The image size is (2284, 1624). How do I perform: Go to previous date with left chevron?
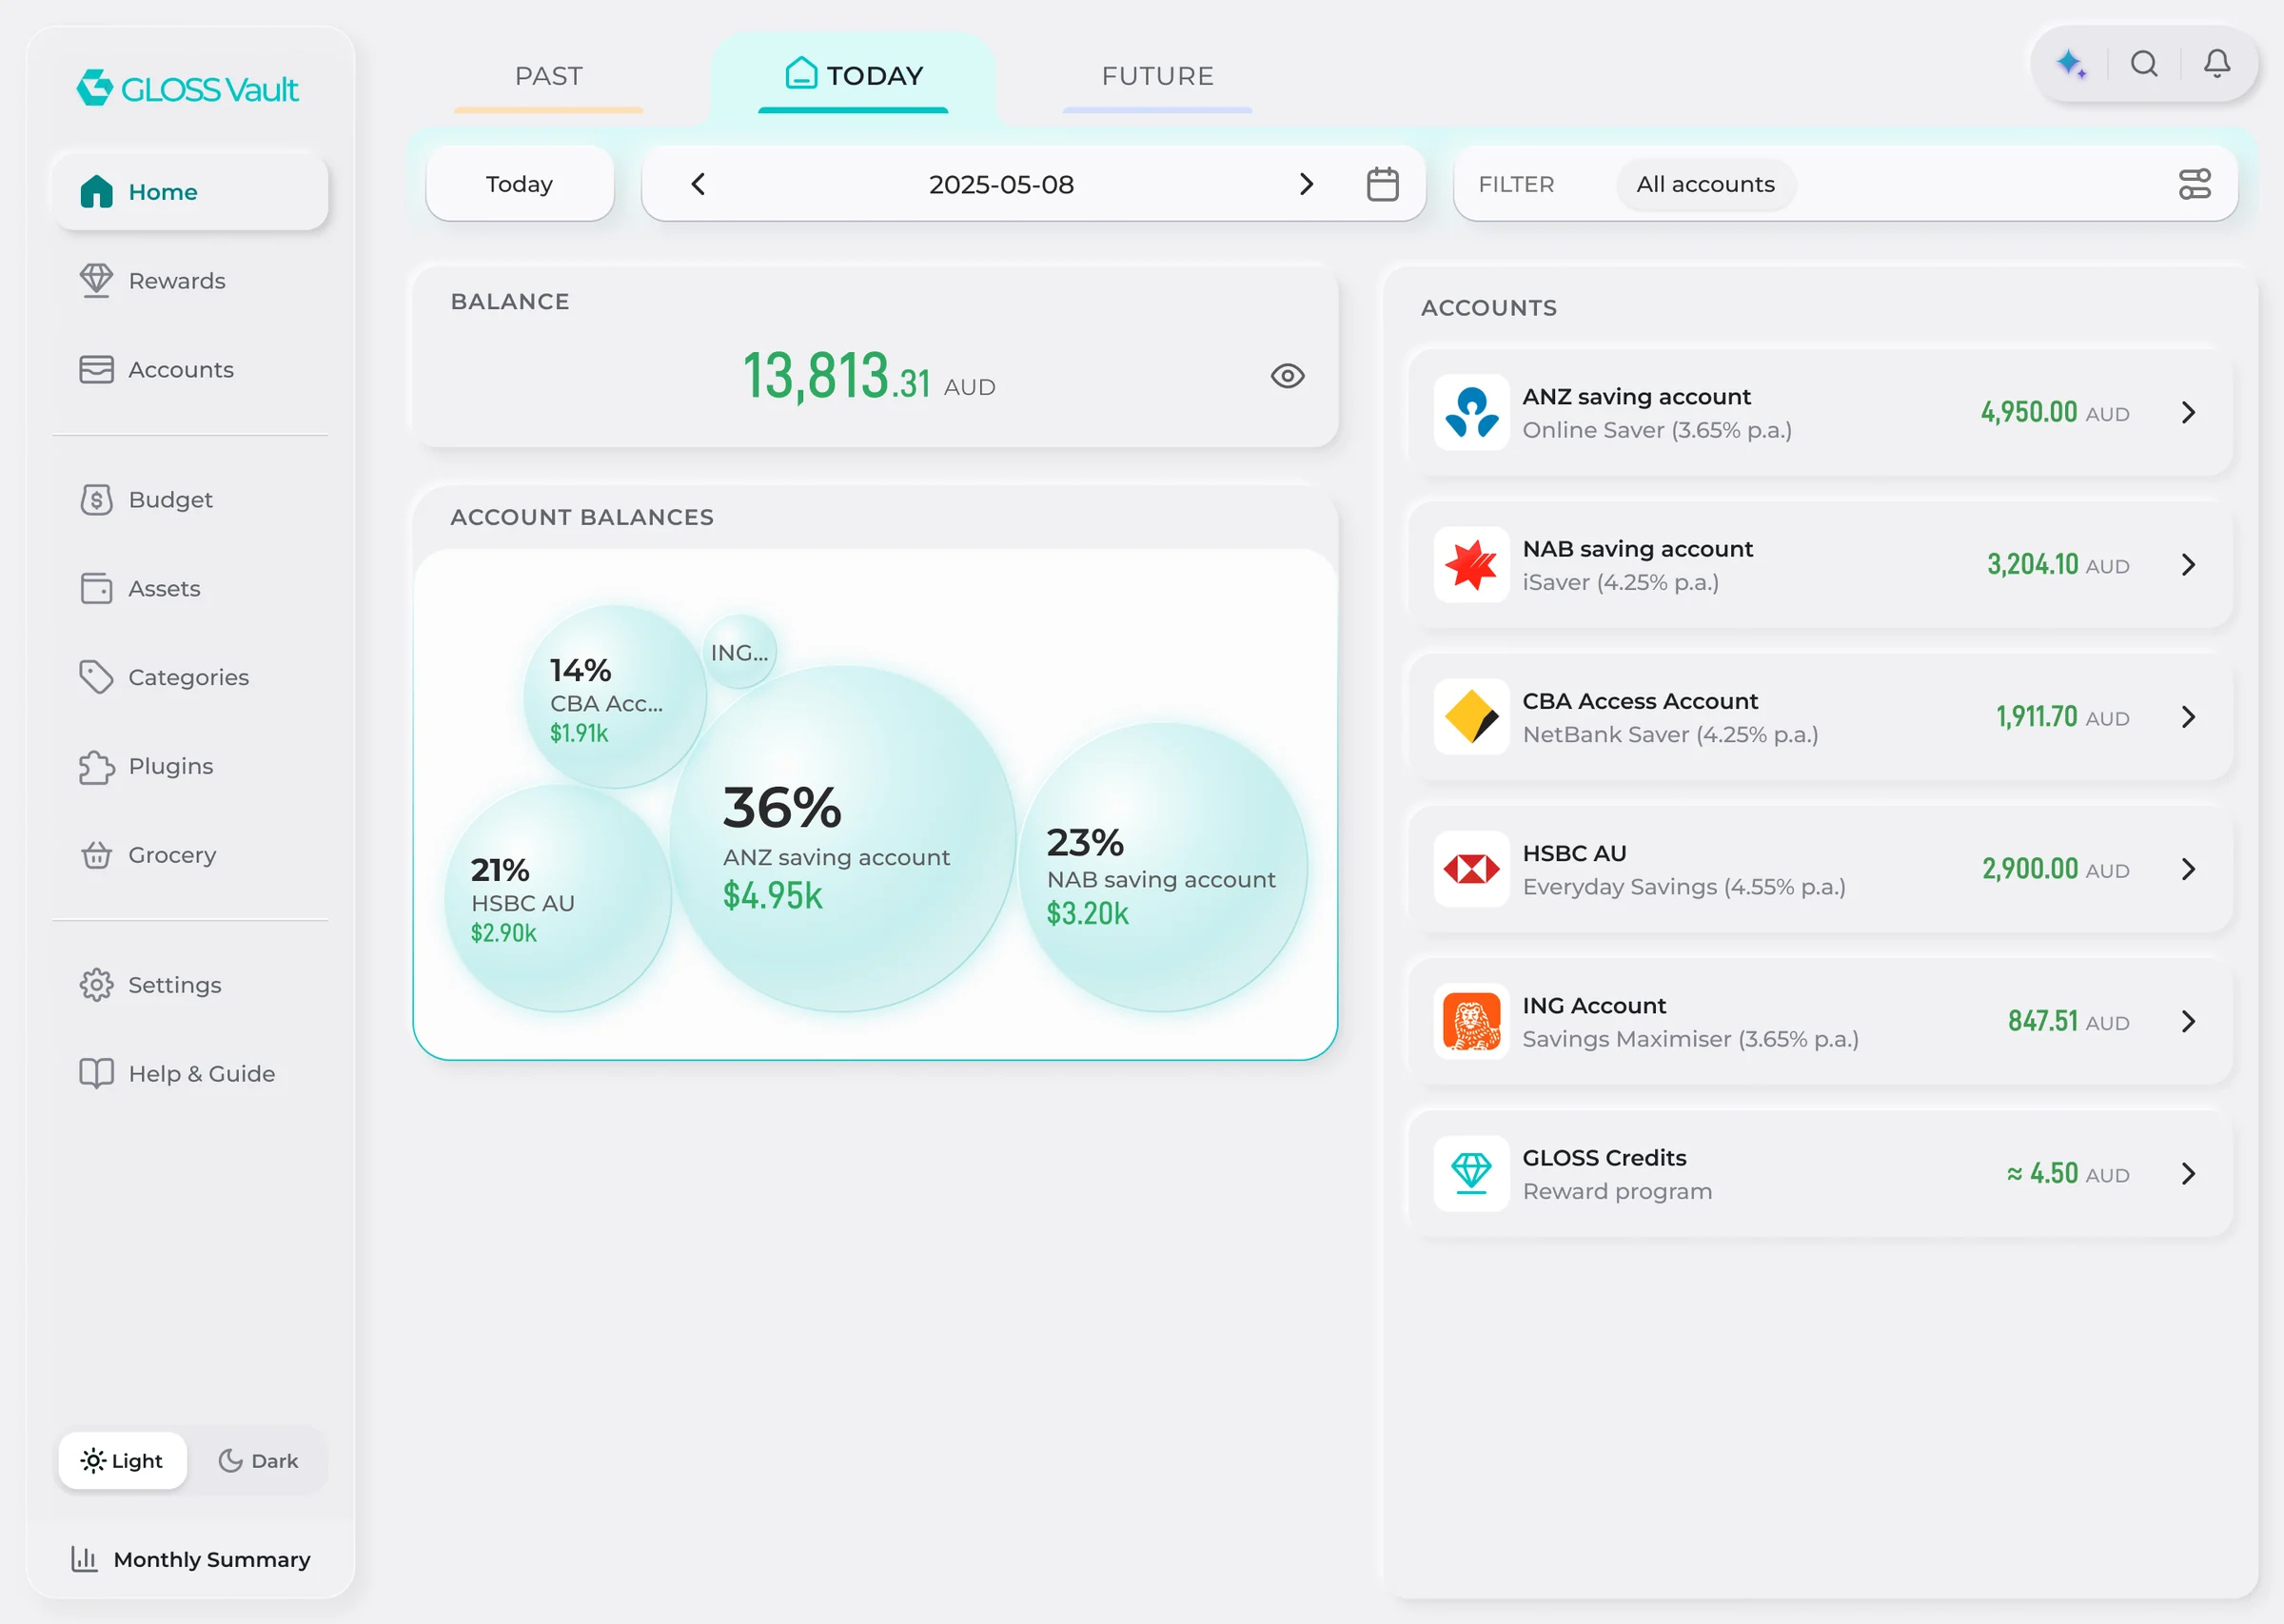pyautogui.click(x=698, y=184)
